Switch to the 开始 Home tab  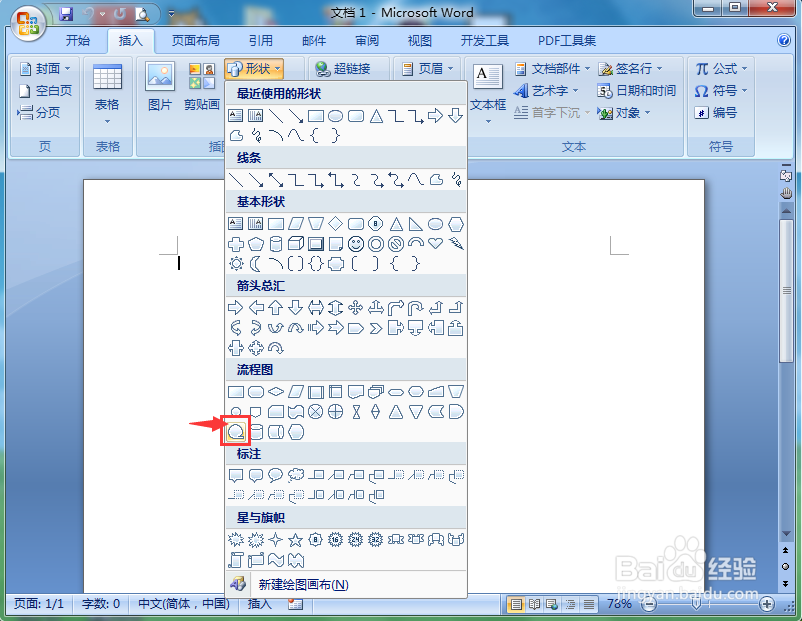77,40
